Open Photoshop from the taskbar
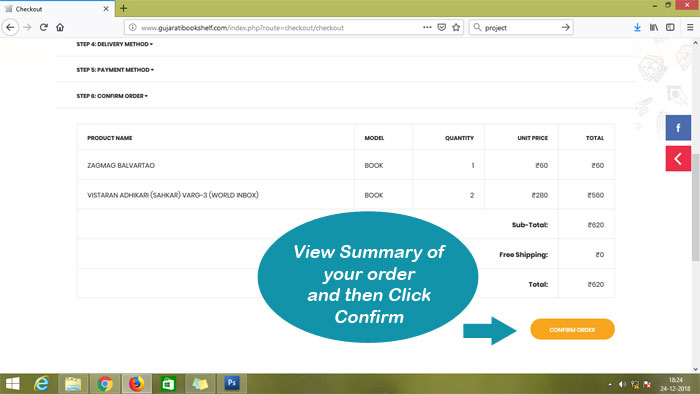This screenshot has height=394, width=700. [232, 383]
